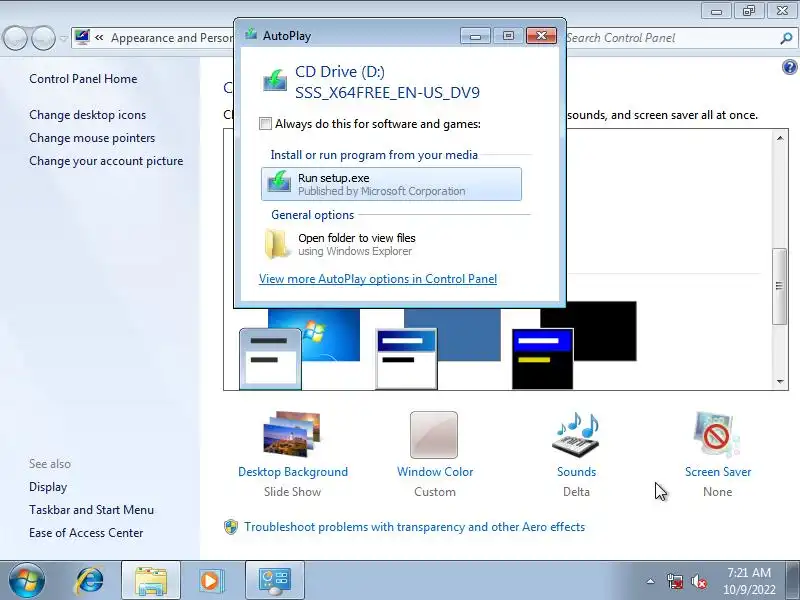
Task: Click the Sounds text link
Action: [x=577, y=472]
